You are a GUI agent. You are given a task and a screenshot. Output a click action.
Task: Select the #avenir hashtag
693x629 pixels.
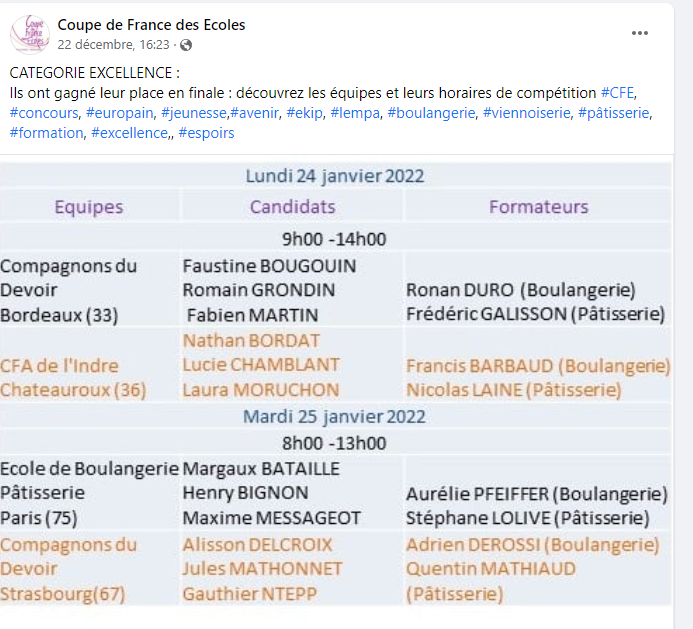point(255,113)
